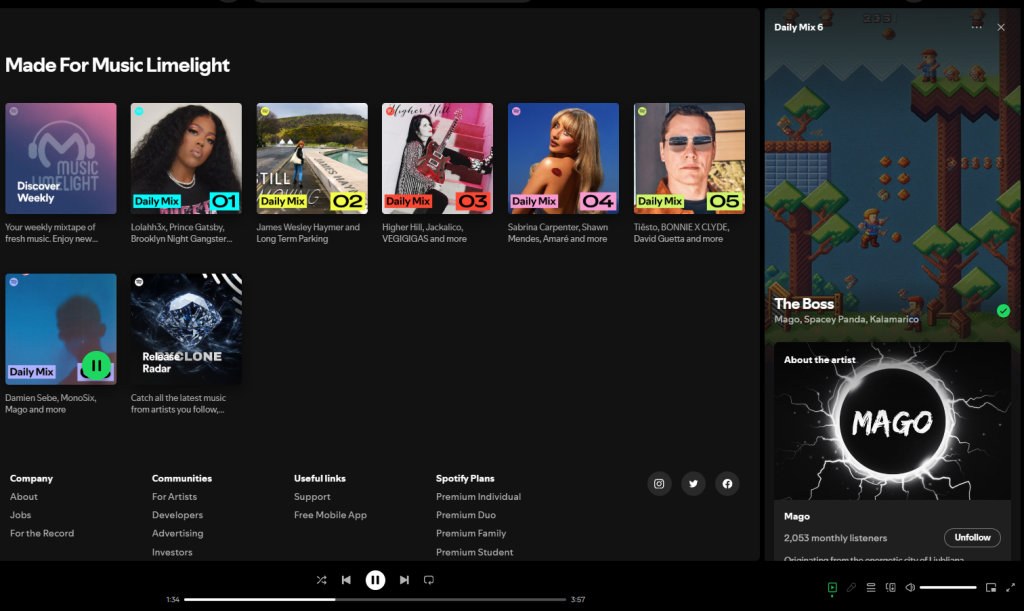The height and width of the screenshot is (611, 1024).
Task: Open Premium Family plan link
Action: pyautogui.click(x=471, y=533)
